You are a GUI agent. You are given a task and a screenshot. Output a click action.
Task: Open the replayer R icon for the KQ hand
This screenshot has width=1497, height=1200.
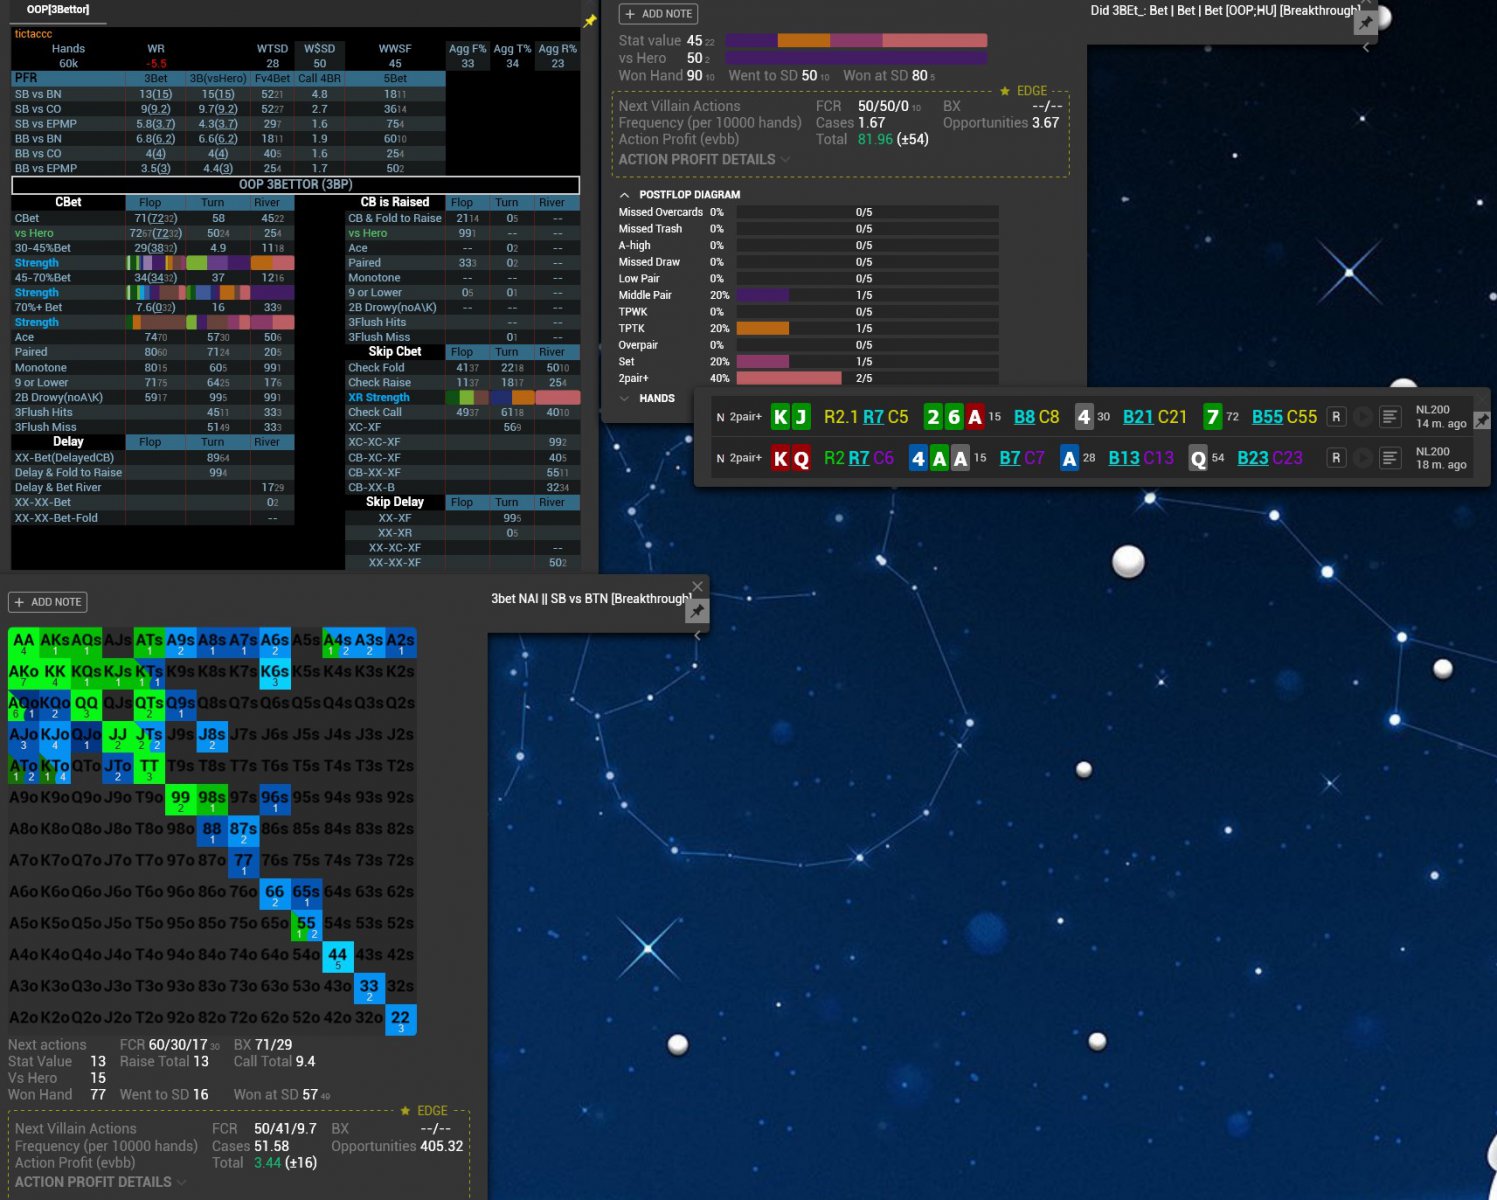(1336, 458)
